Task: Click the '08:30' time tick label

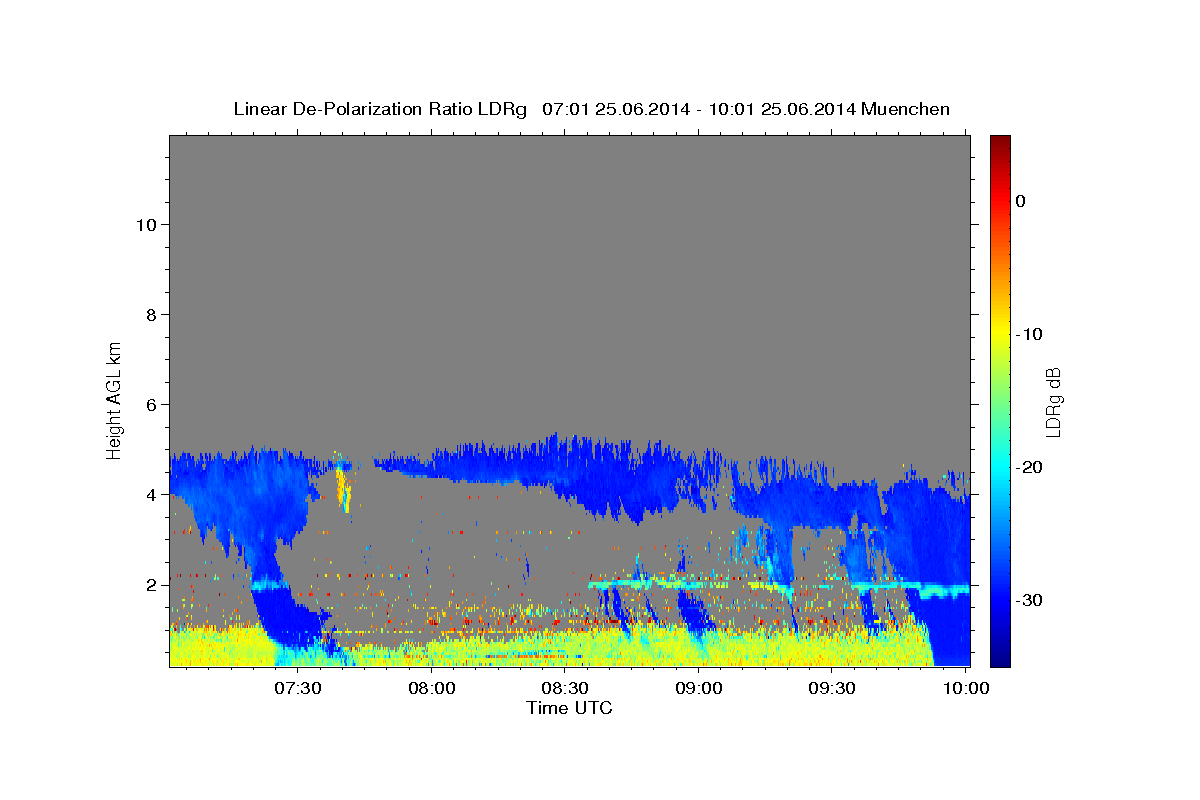Action: pos(565,689)
